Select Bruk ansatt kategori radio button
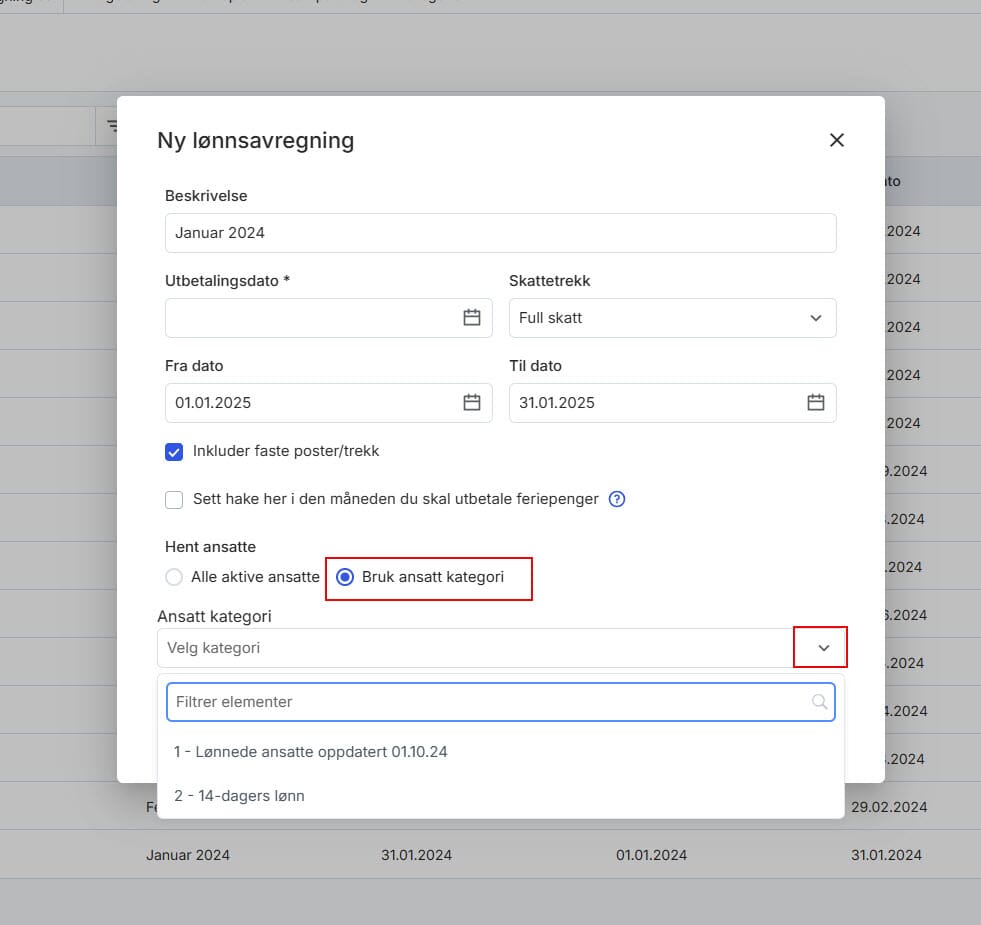The image size is (981, 925). pos(345,577)
